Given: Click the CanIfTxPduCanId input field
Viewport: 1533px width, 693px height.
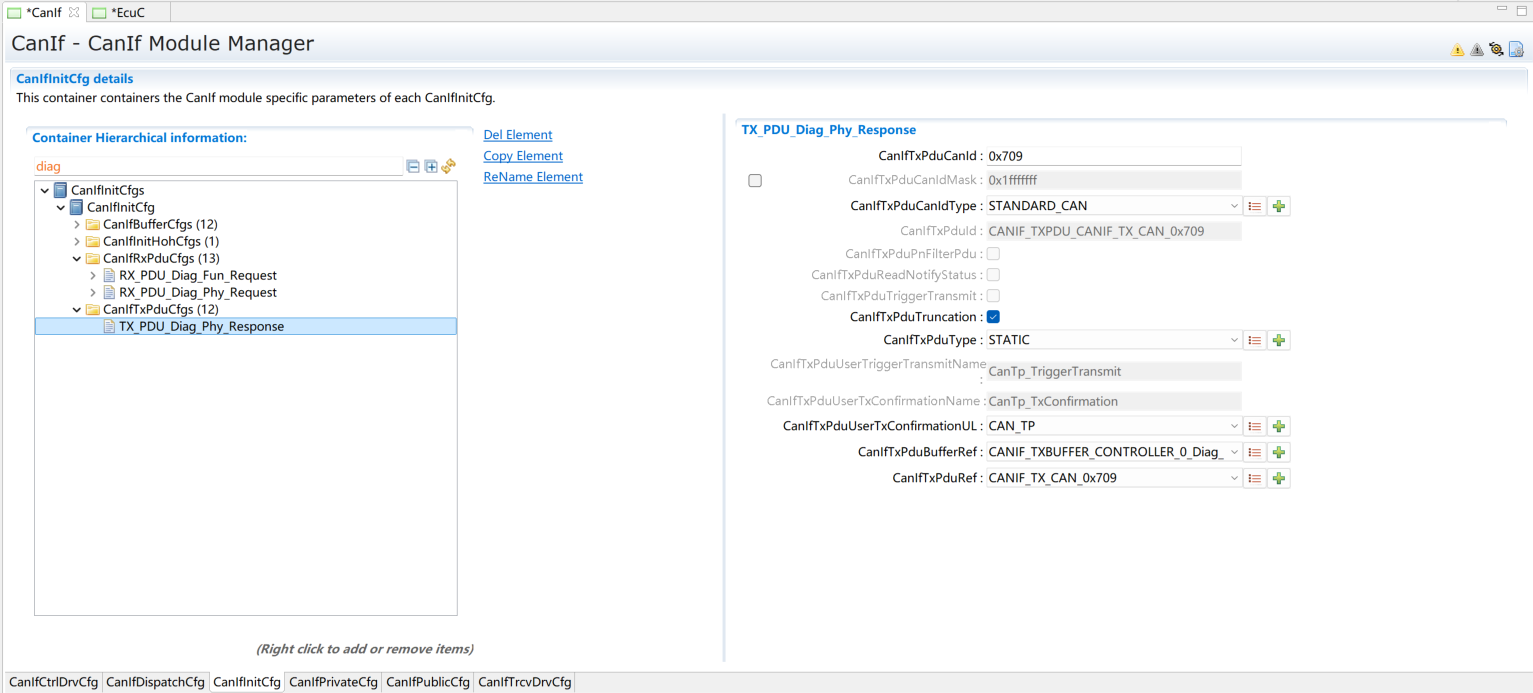Looking at the screenshot, I should pyautogui.click(x=1112, y=156).
